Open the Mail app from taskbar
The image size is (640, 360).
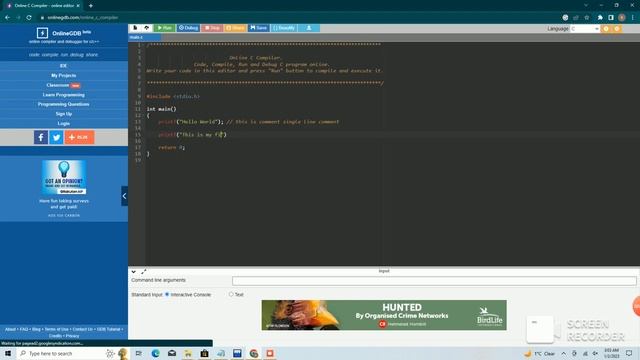172,353
